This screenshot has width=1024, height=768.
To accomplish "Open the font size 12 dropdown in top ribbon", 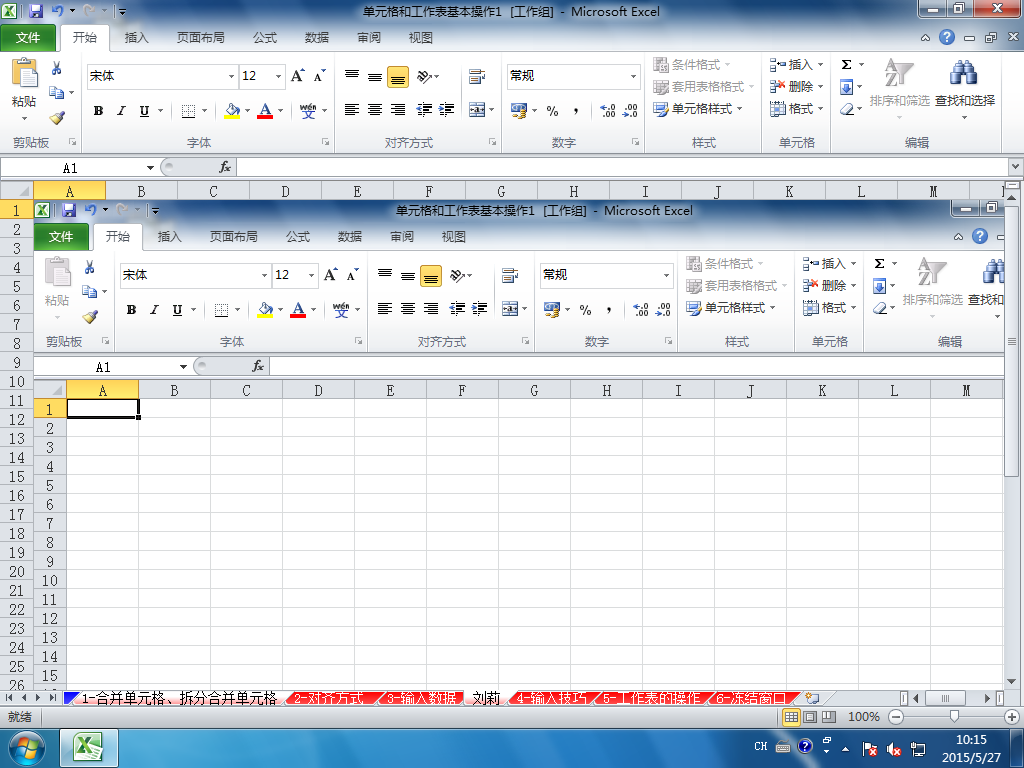I will click(x=278, y=76).
